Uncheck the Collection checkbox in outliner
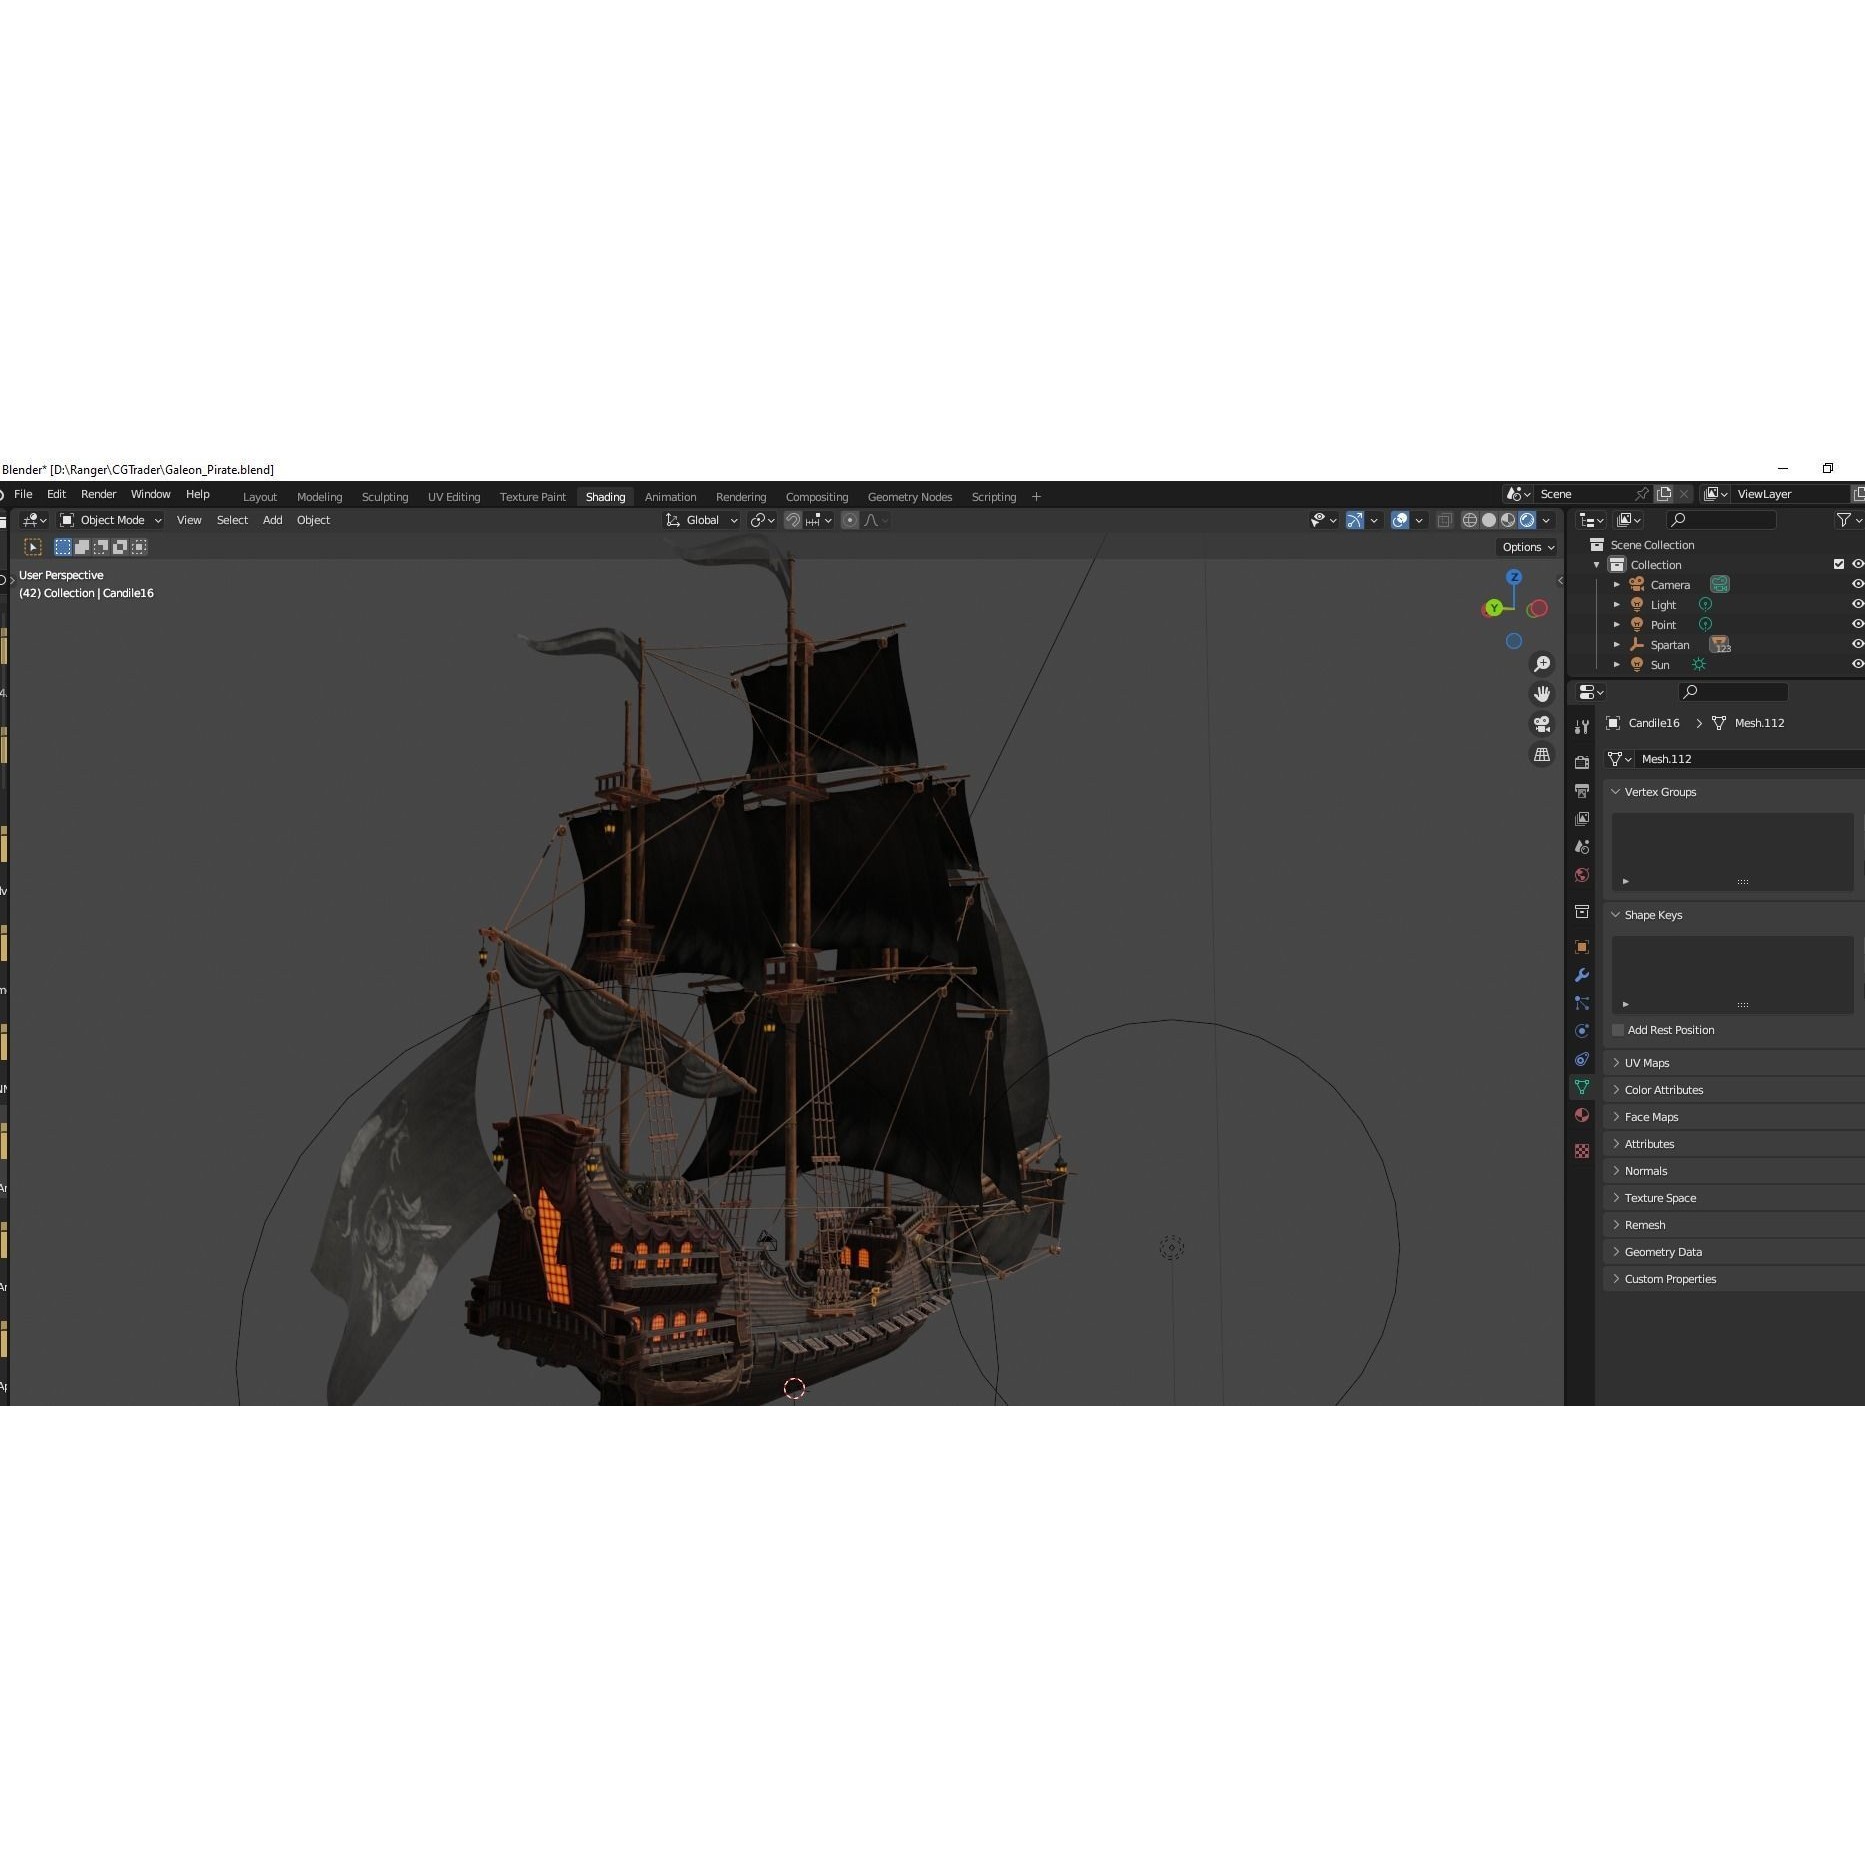 1838,563
